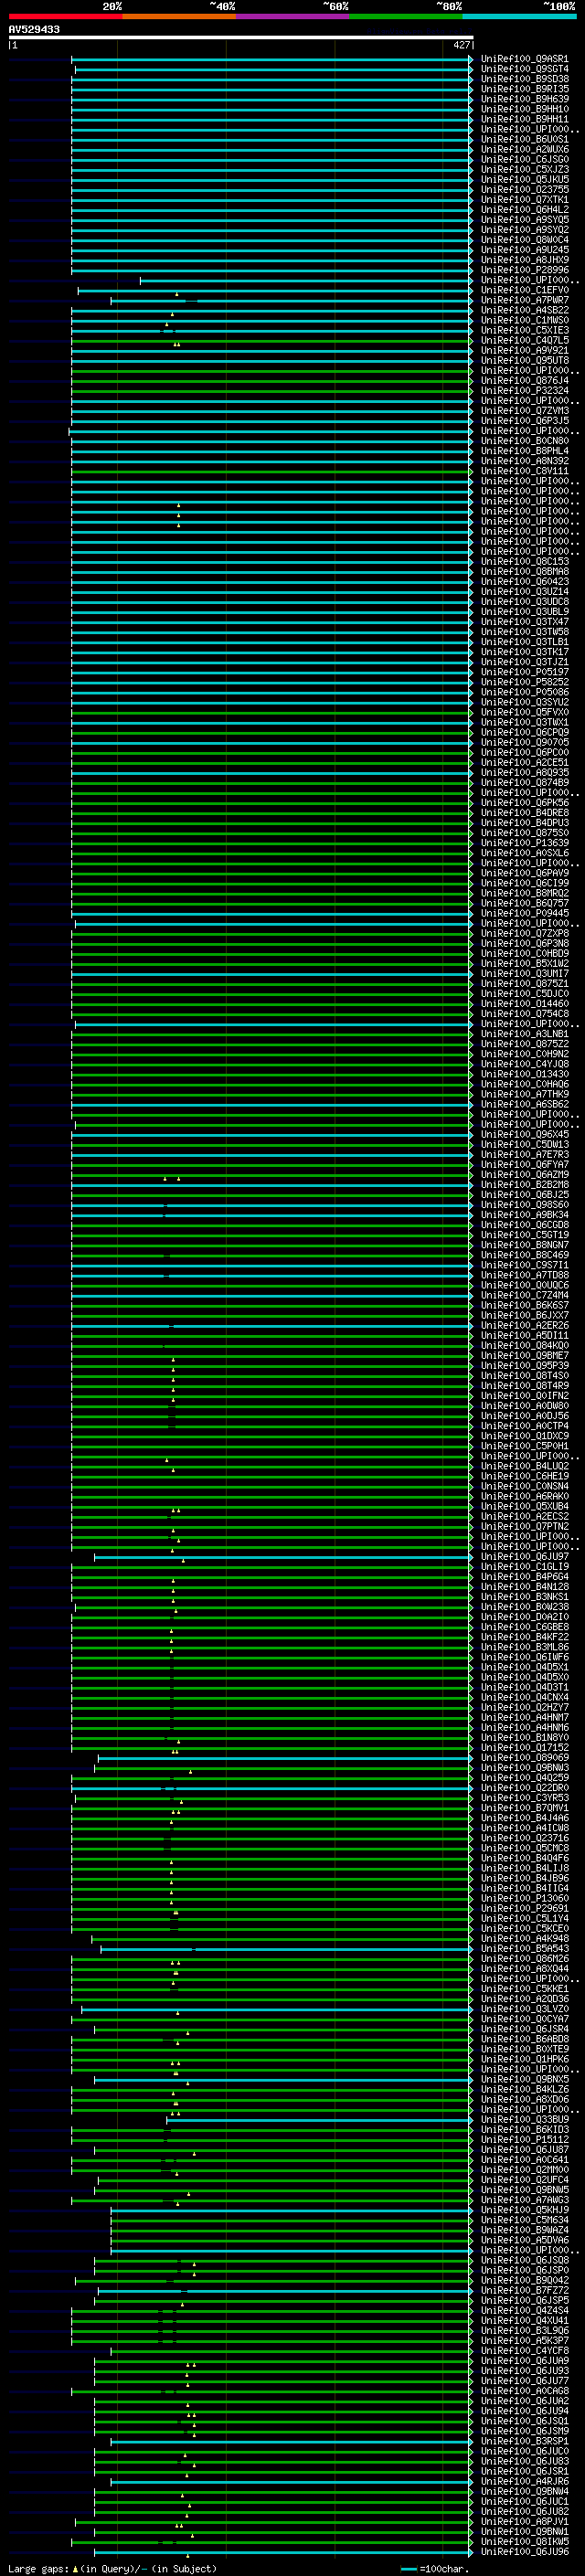Image resolution: width=585 pixels, height=2576 pixels.
Task: Select UniRef100_C5P0H1 entry
Action: tap(524, 1446)
